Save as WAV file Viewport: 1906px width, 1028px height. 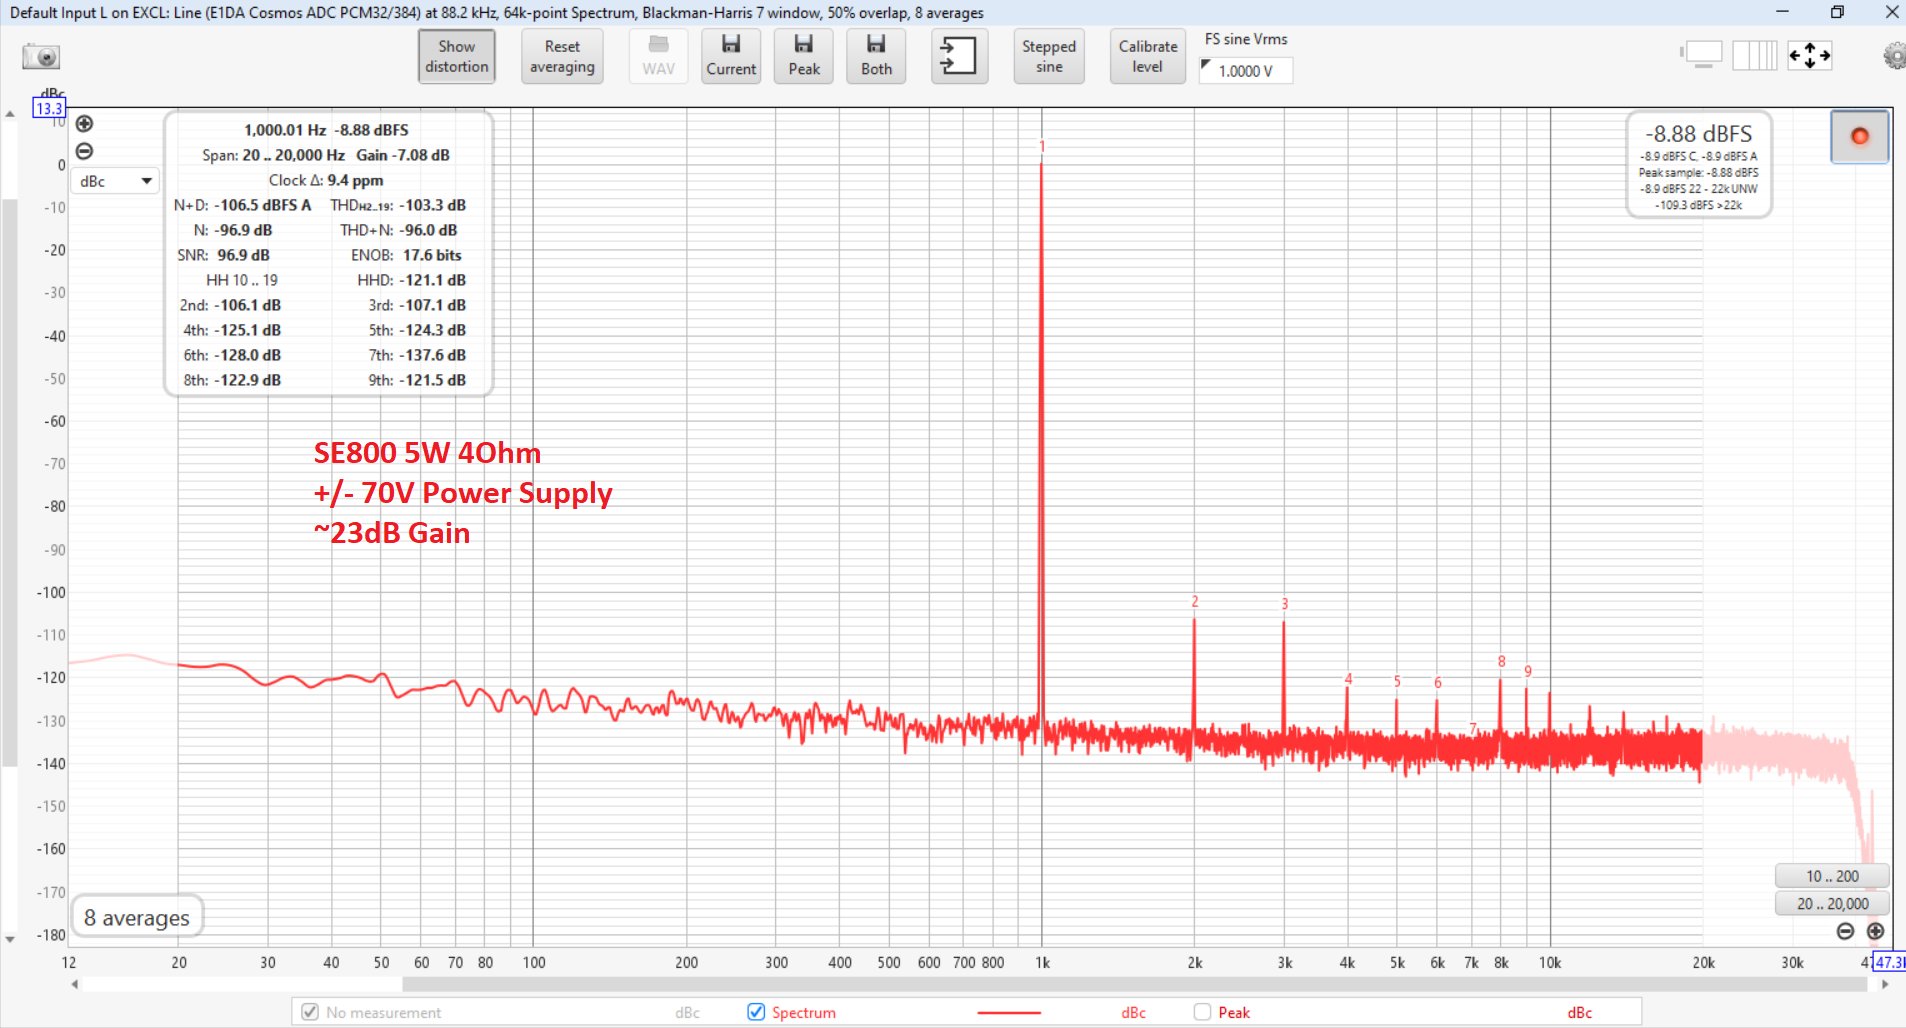pos(658,56)
